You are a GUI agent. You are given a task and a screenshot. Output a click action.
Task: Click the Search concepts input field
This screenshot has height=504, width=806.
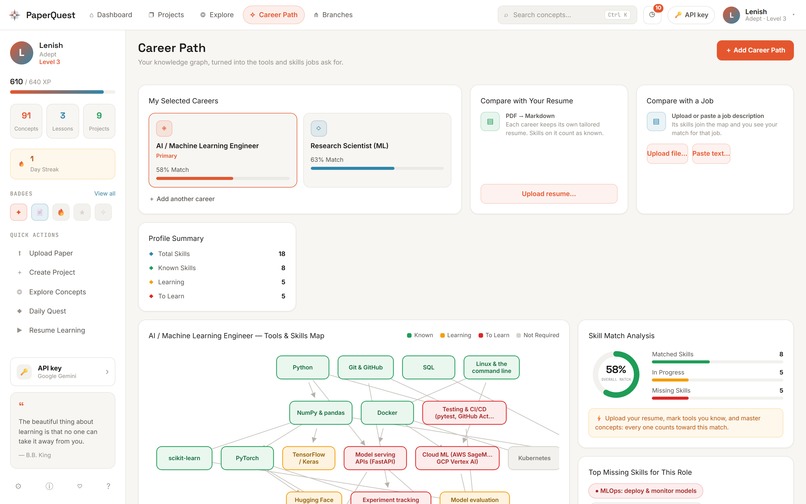(567, 15)
